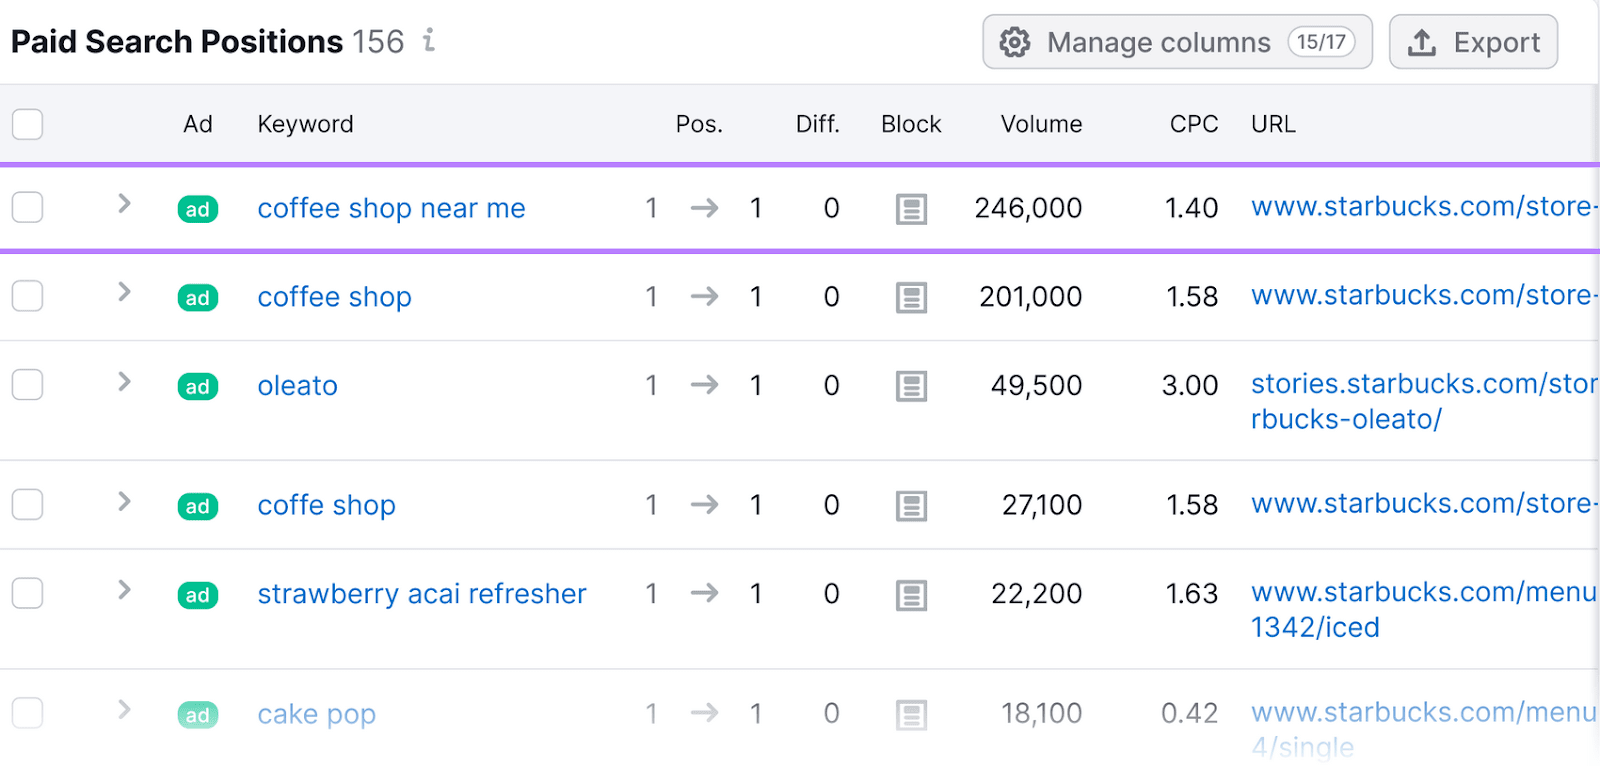Click the info icon beside Paid Search Positions

429,40
